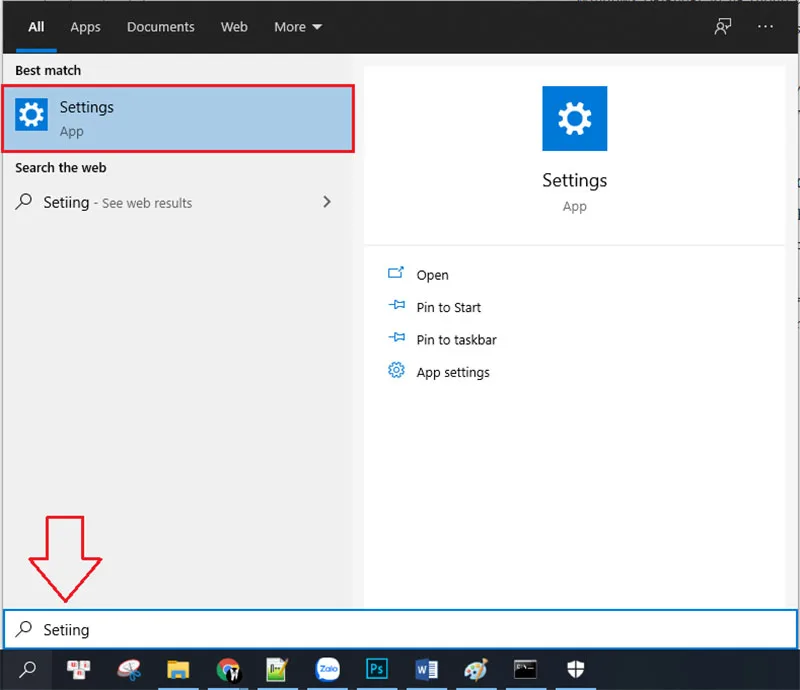This screenshot has height=690, width=800.
Task: Click the taskbar Search button
Action: click(x=27, y=670)
